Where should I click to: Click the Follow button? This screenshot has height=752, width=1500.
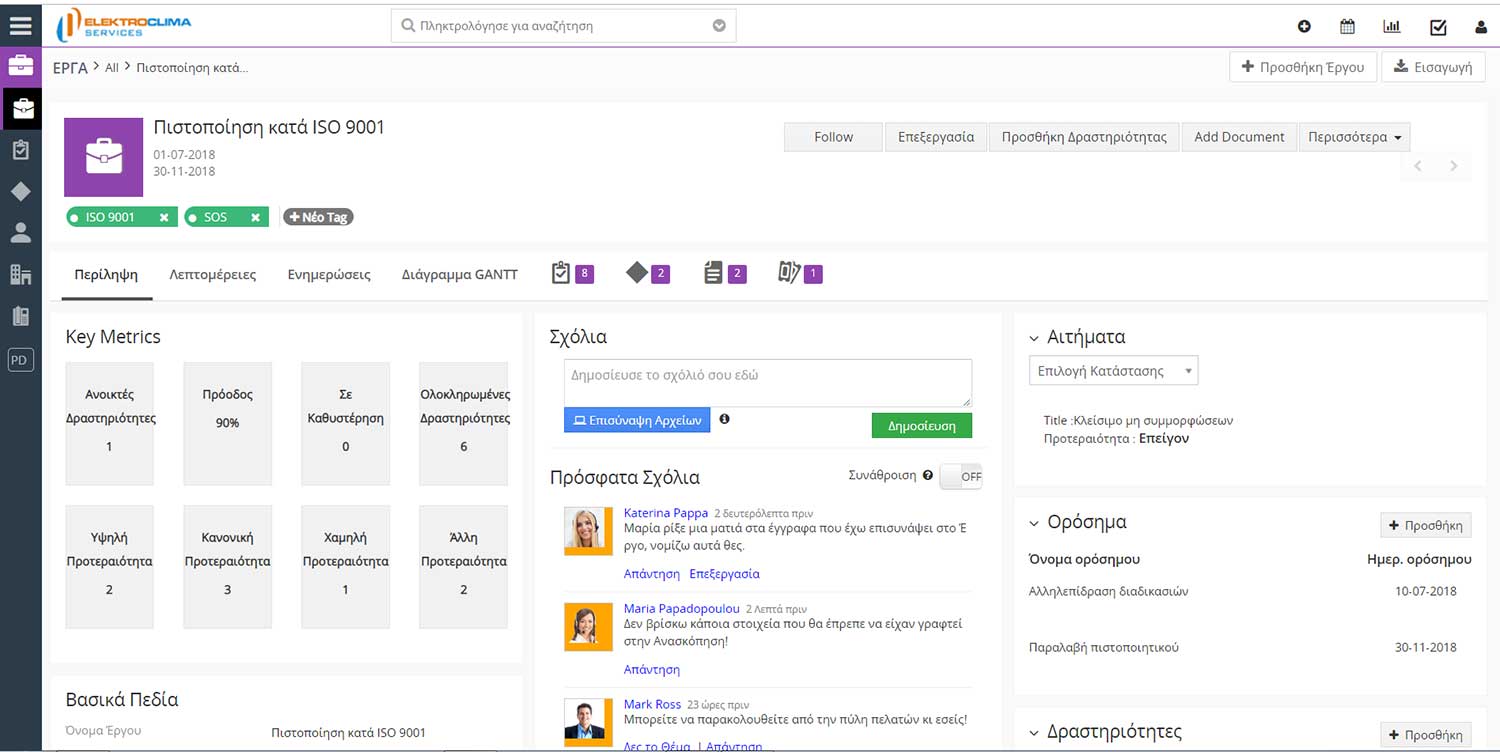[833, 137]
